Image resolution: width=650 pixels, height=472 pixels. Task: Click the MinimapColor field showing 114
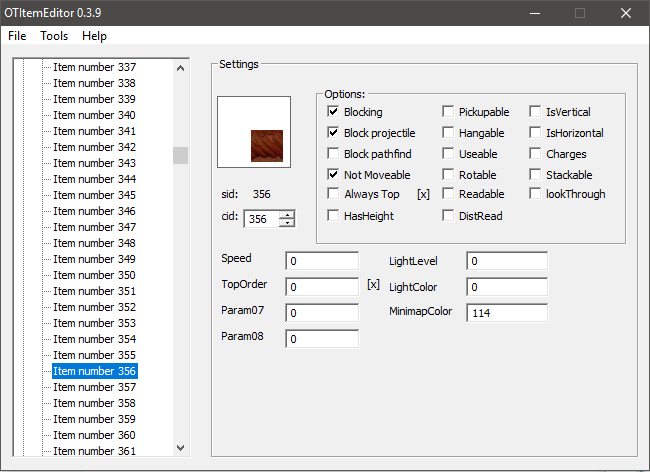[x=507, y=313]
